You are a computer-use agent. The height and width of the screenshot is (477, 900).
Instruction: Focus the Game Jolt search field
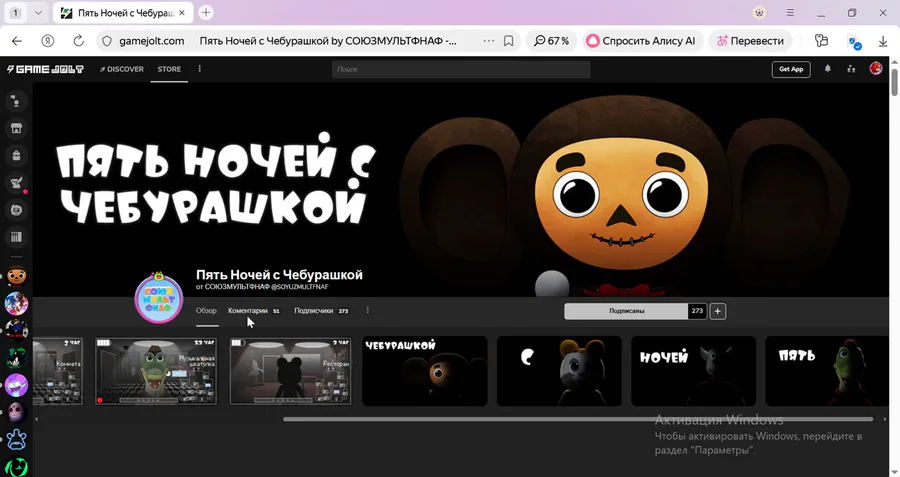point(461,69)
